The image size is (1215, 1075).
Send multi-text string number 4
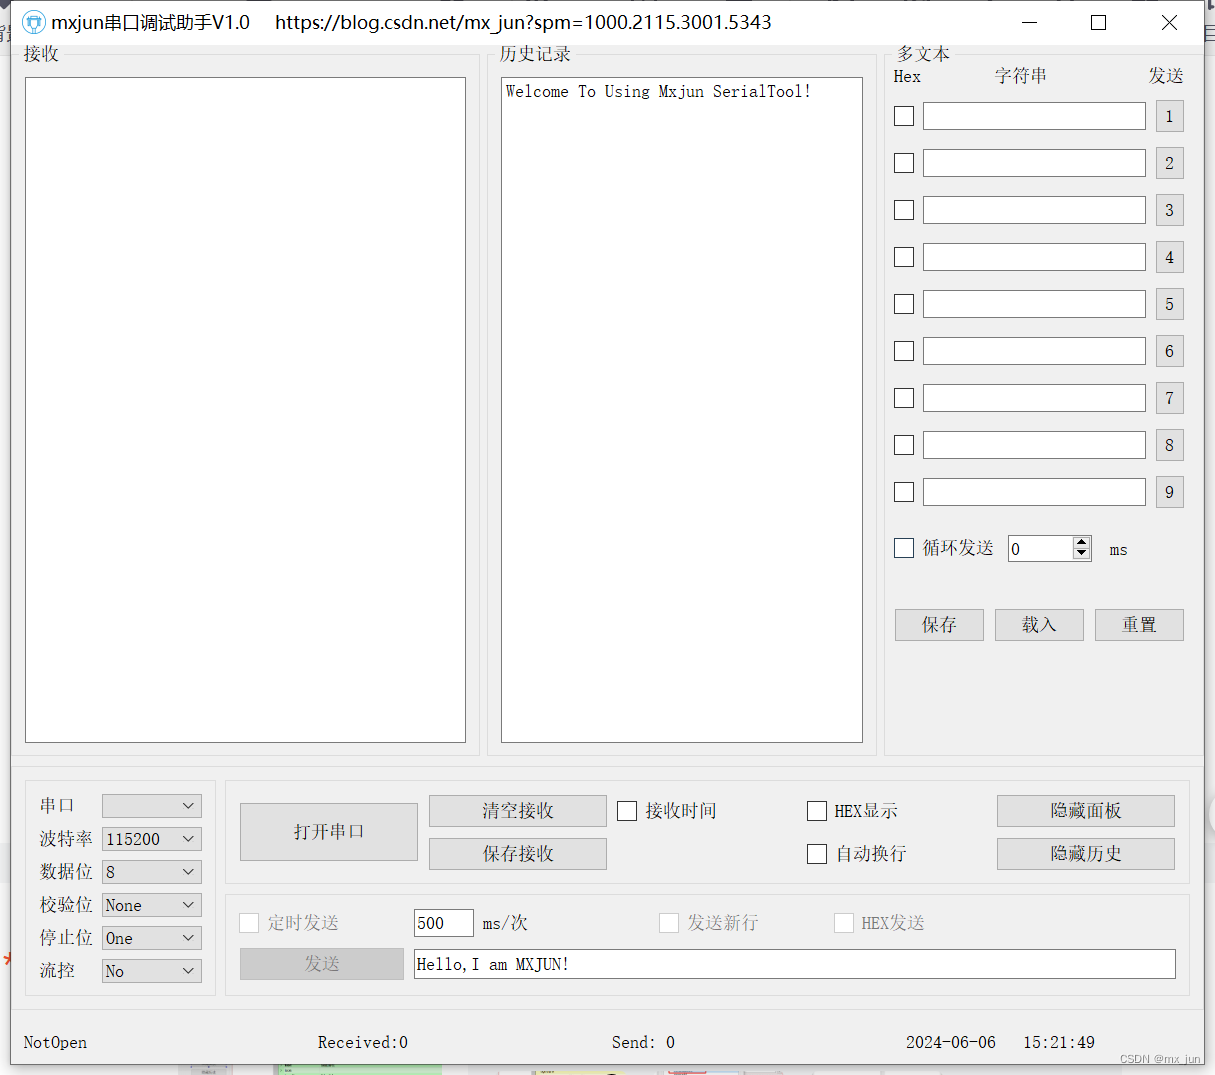tap(1170, 257)
